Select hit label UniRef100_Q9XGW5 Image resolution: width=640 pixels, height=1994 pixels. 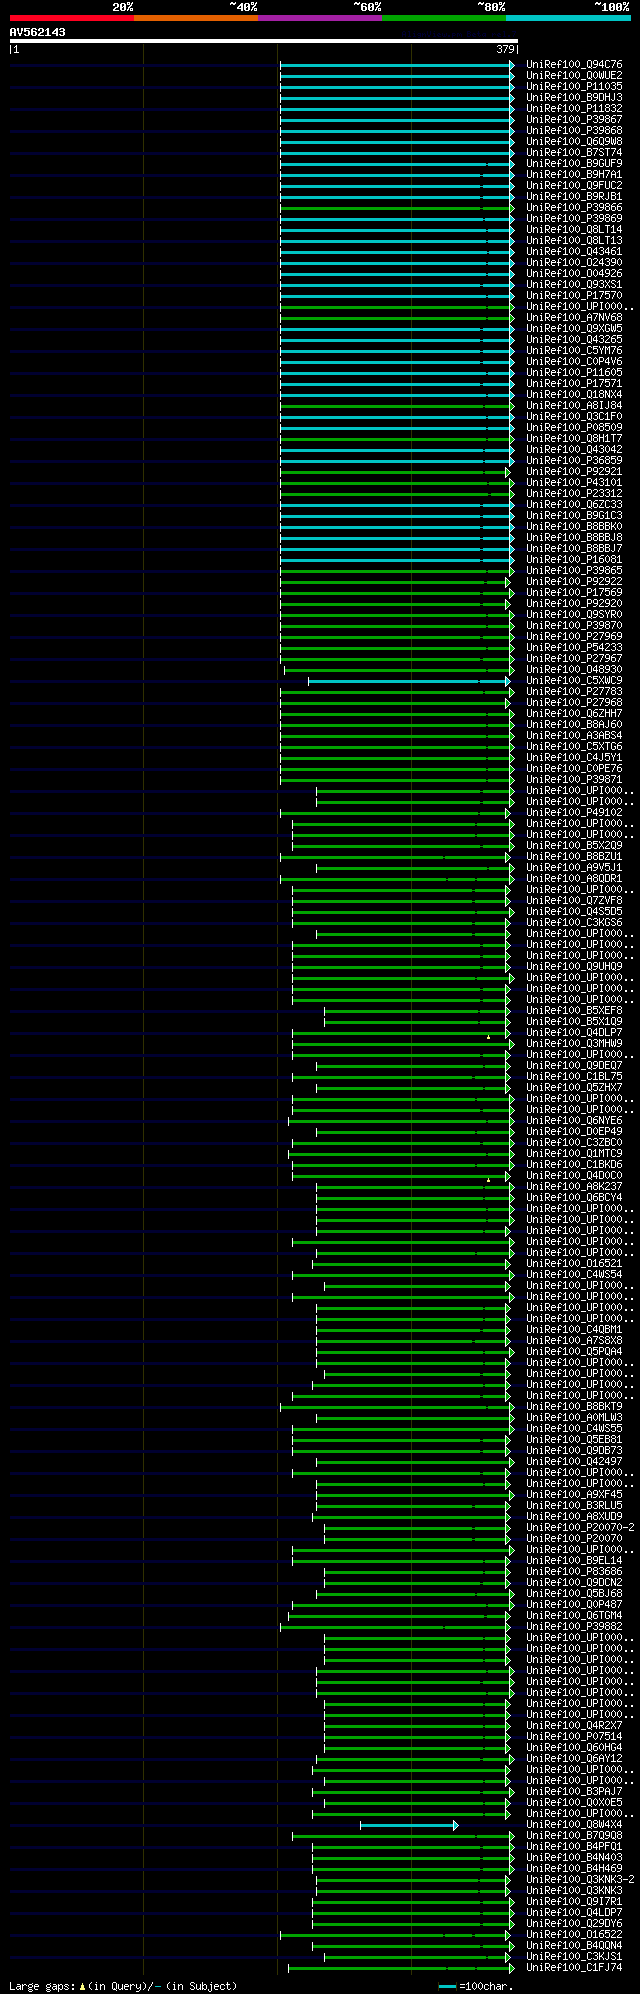(574, 329)
